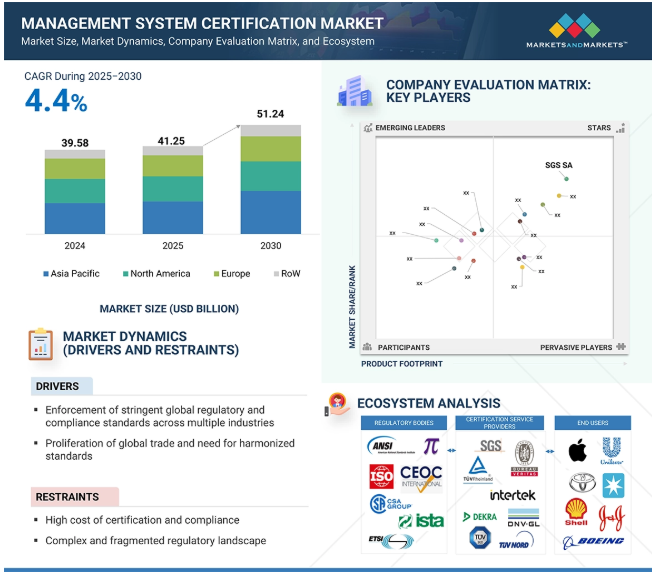Click the 'Proliferation of global trade' bullet

170,450
